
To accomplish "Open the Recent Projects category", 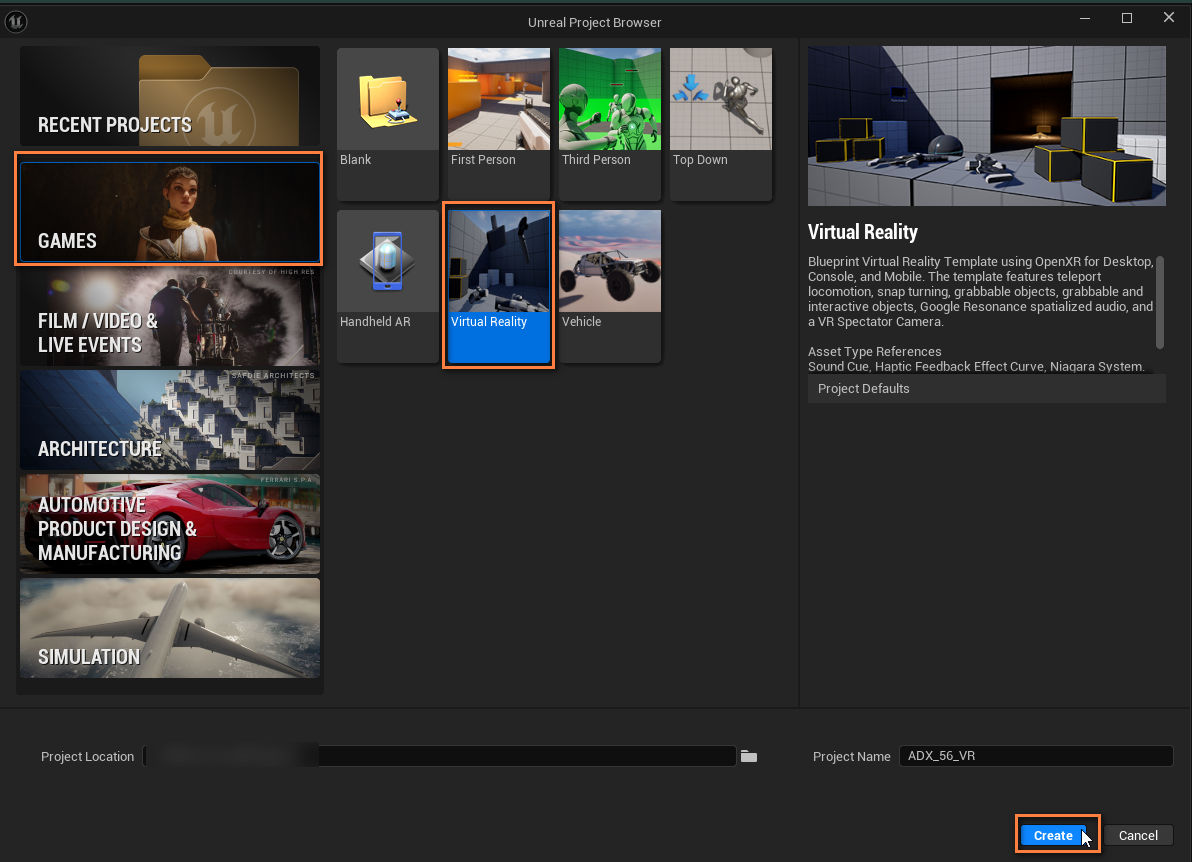I will pos(170,96).
